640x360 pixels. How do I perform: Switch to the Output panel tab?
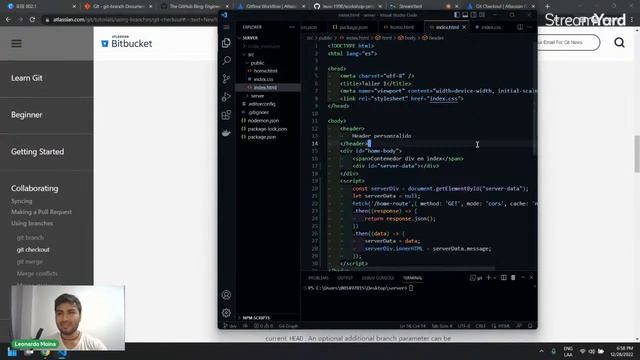345,278
